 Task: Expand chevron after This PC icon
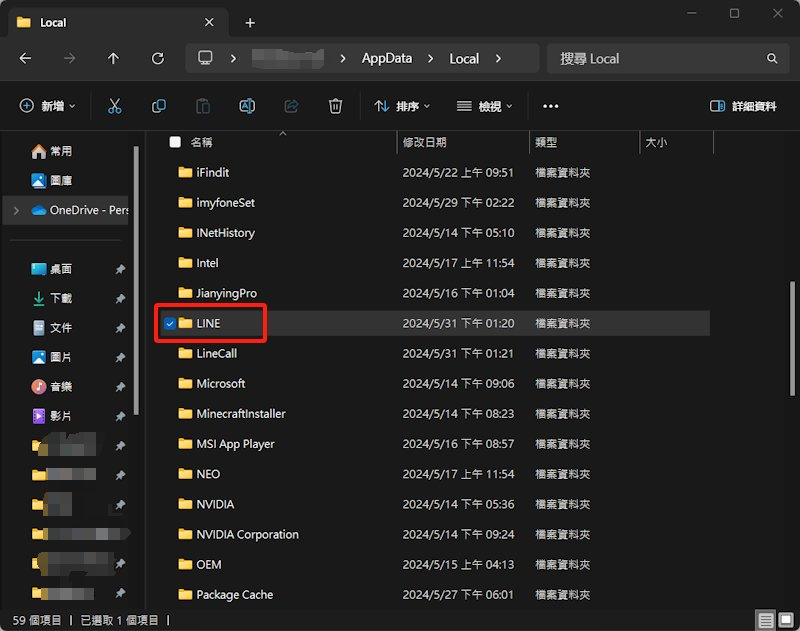[x=233, y=59]
